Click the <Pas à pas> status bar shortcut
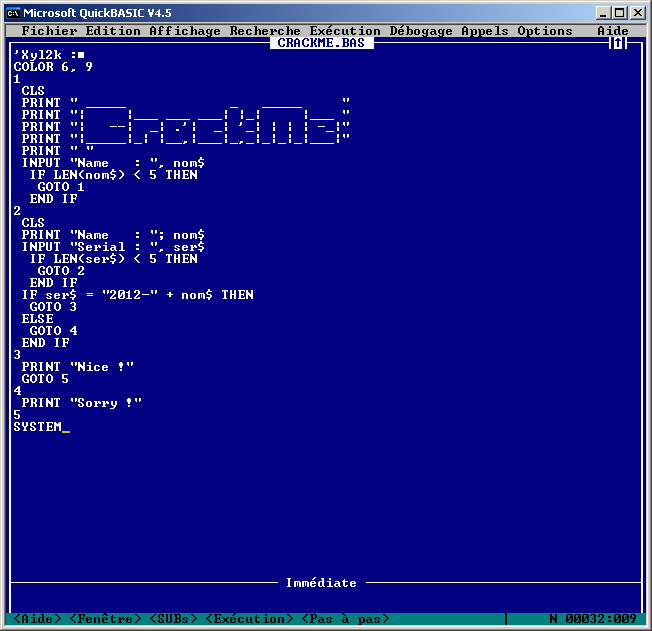The height and width of the screenshot is (631, 652). point(345,619)
